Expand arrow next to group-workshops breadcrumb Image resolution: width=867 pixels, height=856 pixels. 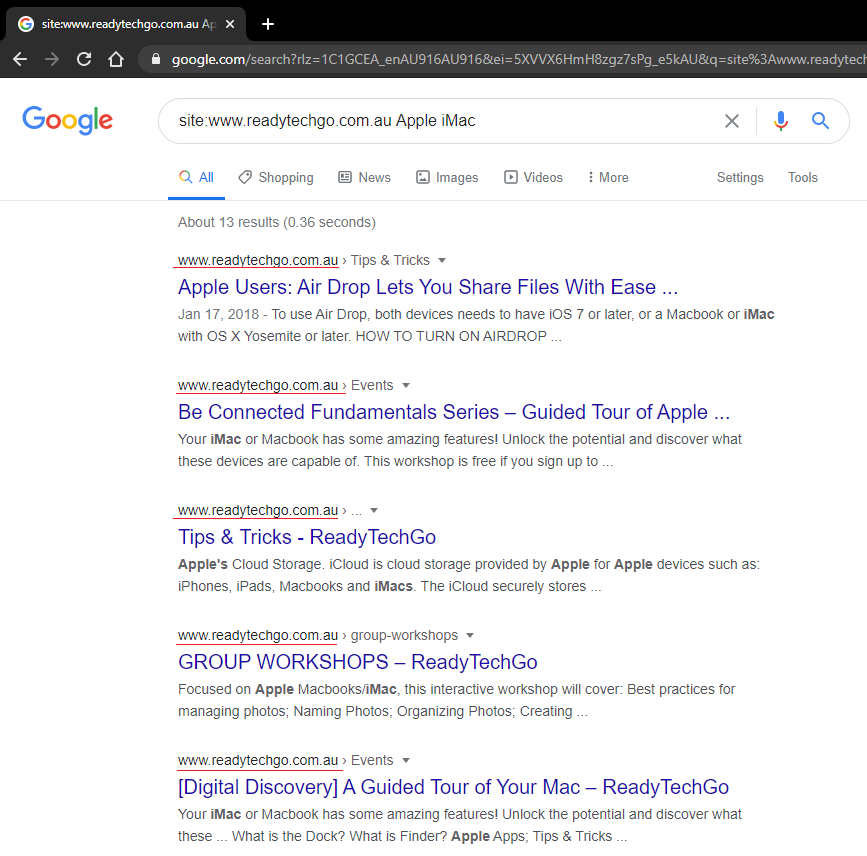tap(470, 635)
